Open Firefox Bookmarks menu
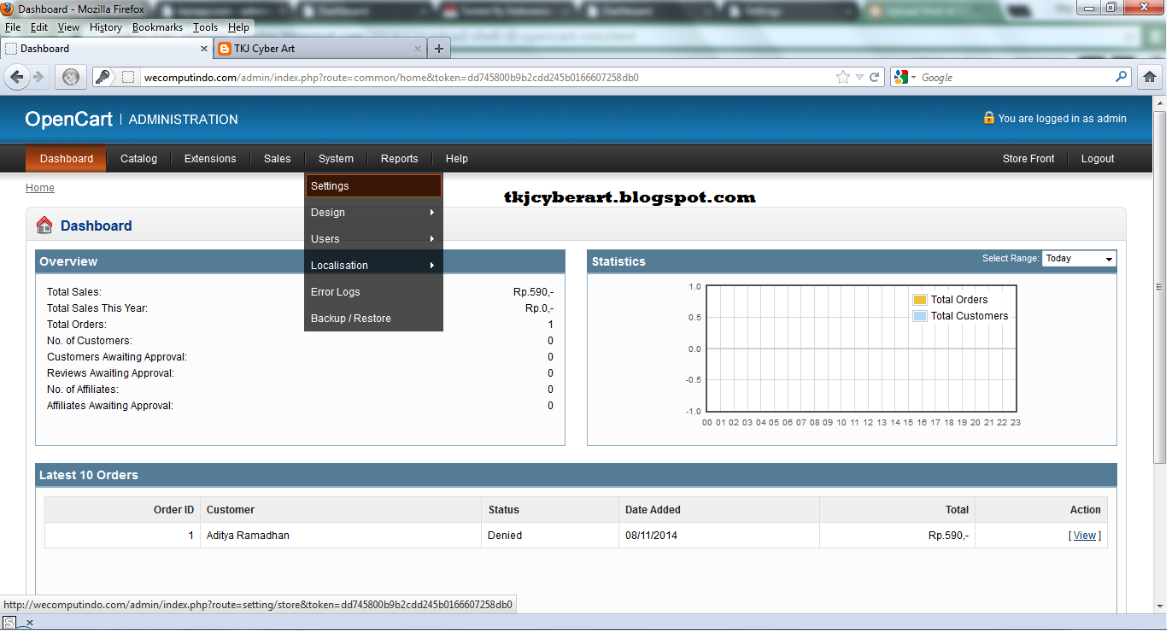The height and width of the screenshot is (631, 1167). click(x=157, y=28)
